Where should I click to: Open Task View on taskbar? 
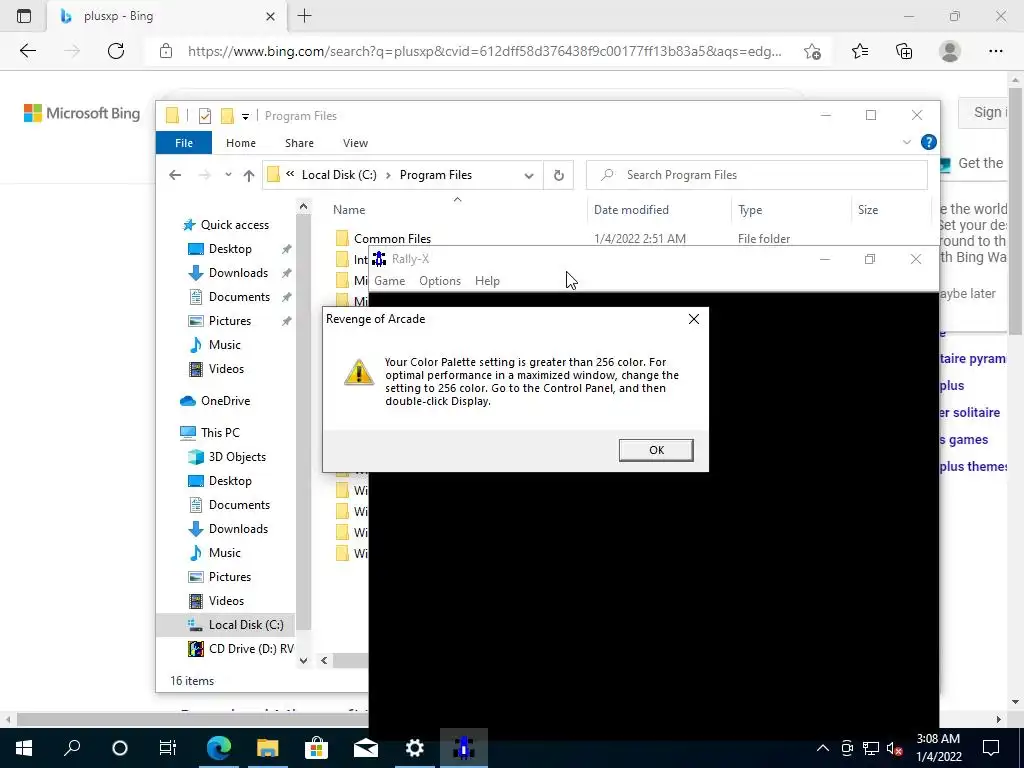(168, 748)
